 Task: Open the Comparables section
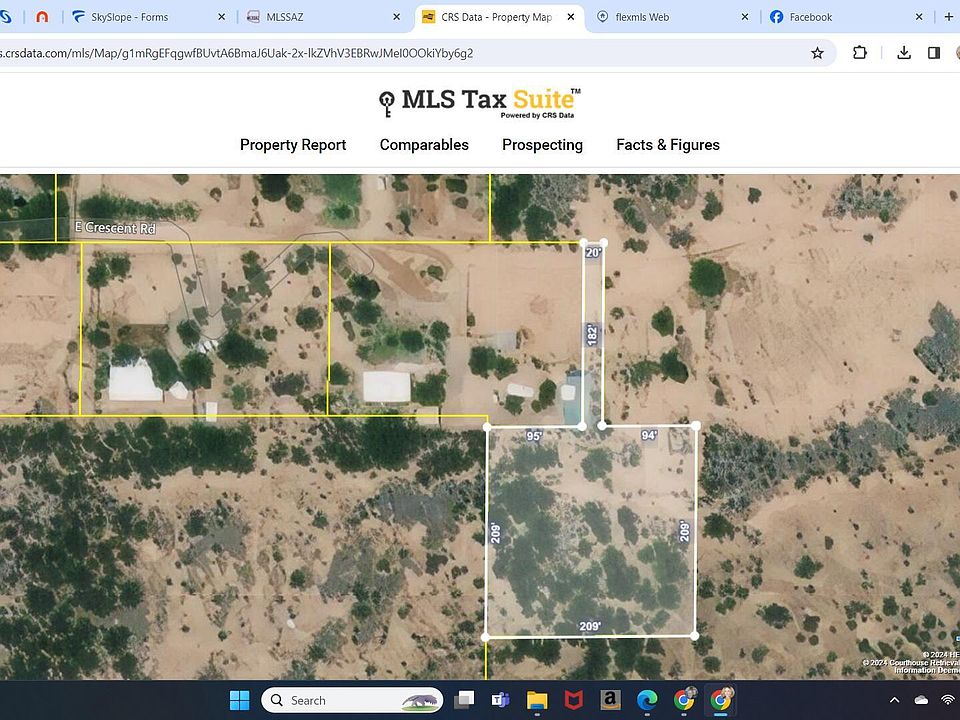pos(424,145)
